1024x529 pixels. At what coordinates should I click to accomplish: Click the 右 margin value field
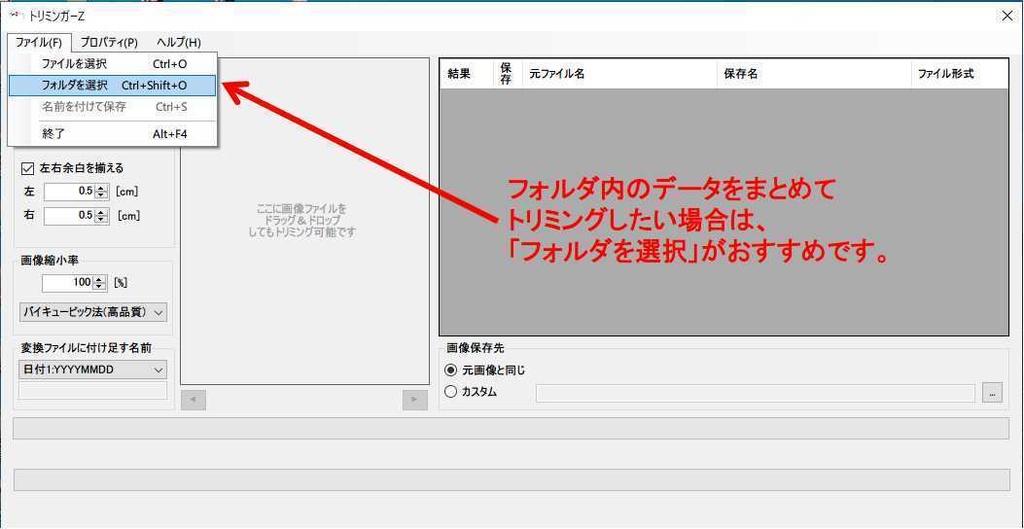click(x=70, y=216)
